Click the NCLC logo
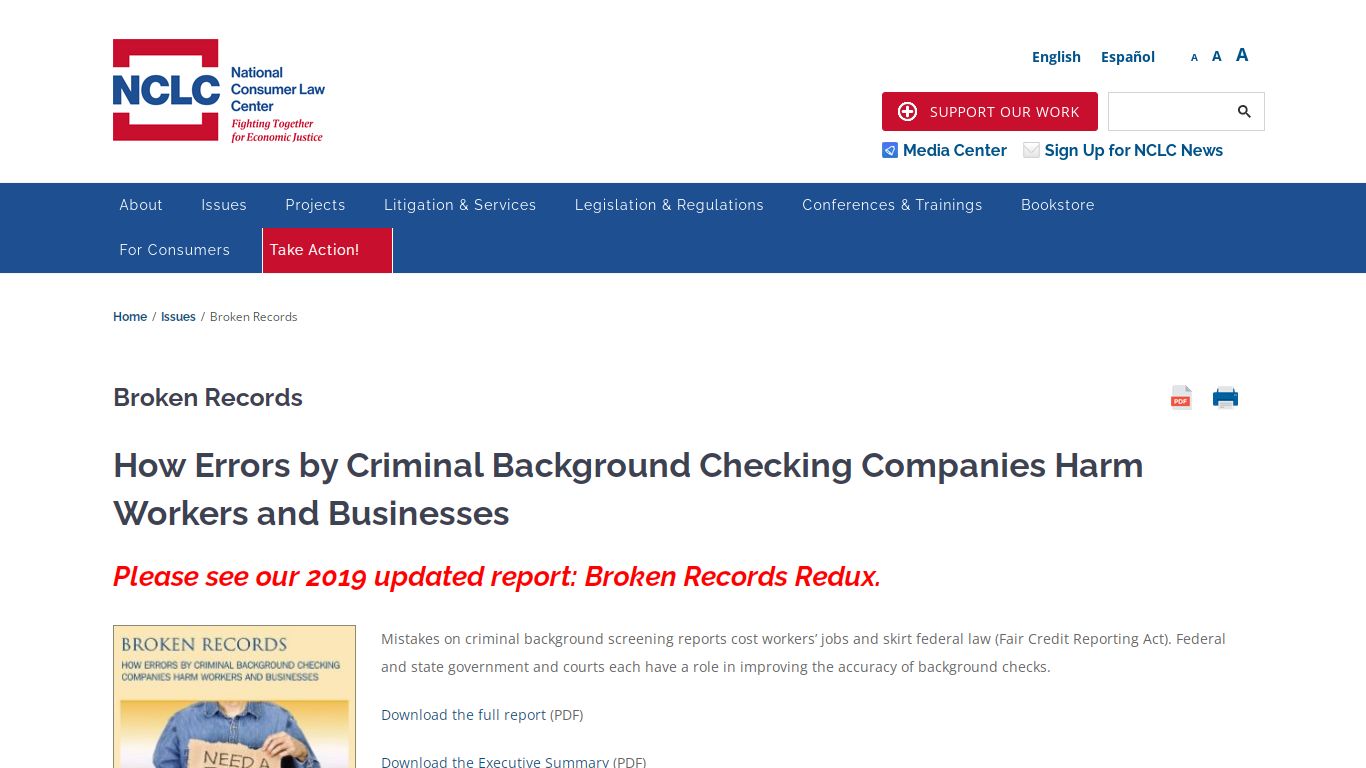Image resolution: width=1366 pixels, height=768 pixels. [x=219, y=90]
